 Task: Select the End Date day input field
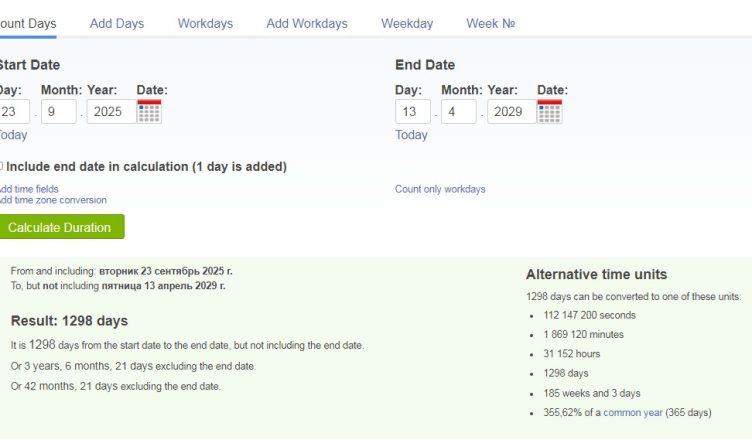(x=412, y=111)
